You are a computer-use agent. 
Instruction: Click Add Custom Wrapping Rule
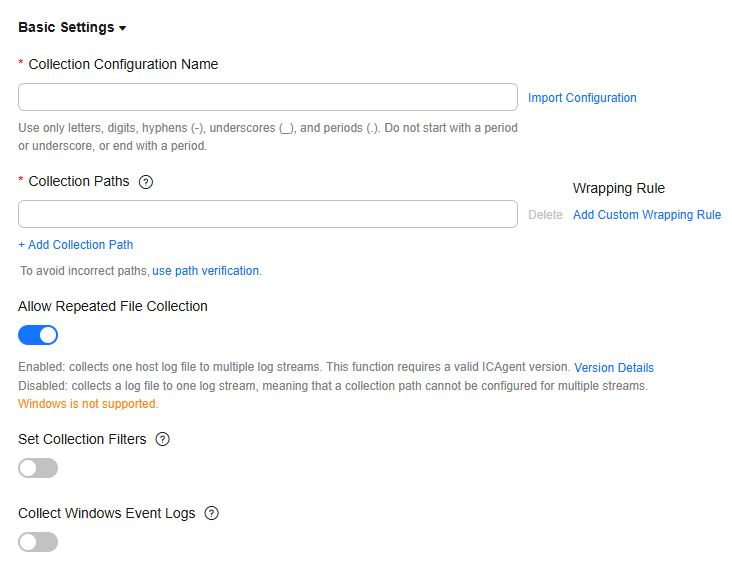click(x=647, y=215)
